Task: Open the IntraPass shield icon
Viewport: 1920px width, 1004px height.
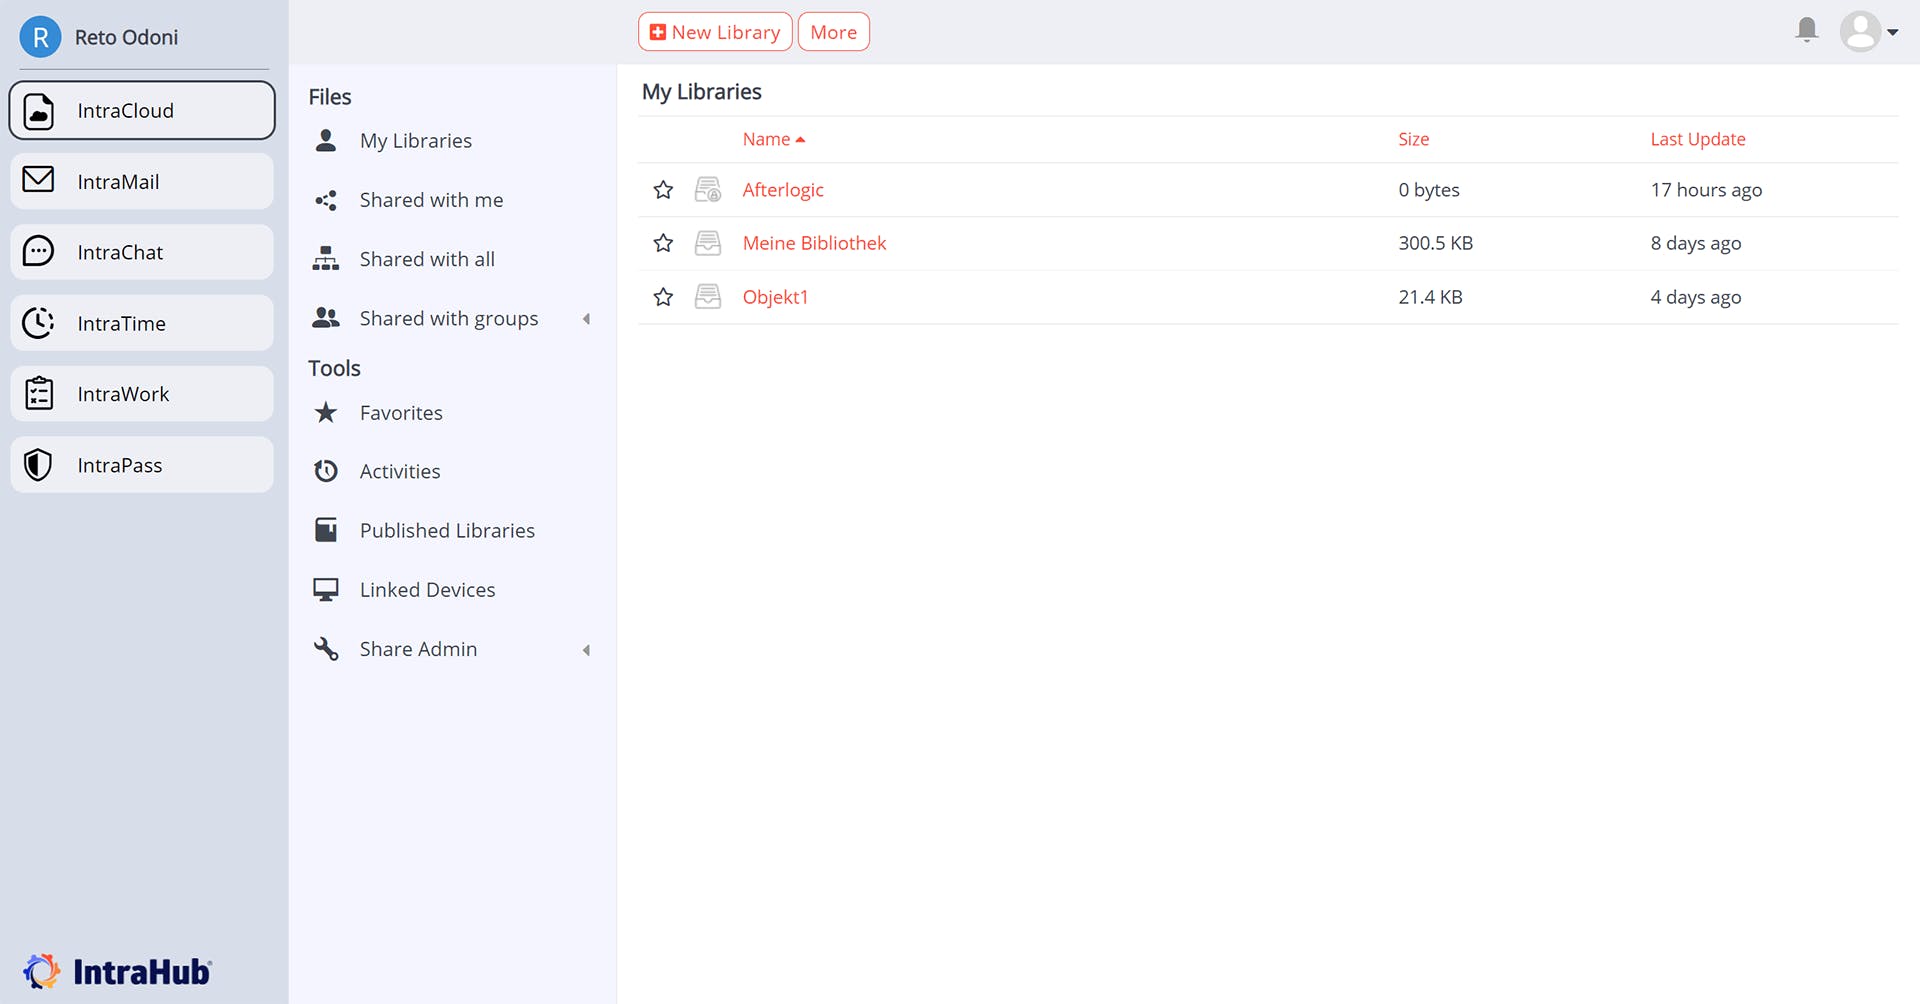Action: [38, 465]
